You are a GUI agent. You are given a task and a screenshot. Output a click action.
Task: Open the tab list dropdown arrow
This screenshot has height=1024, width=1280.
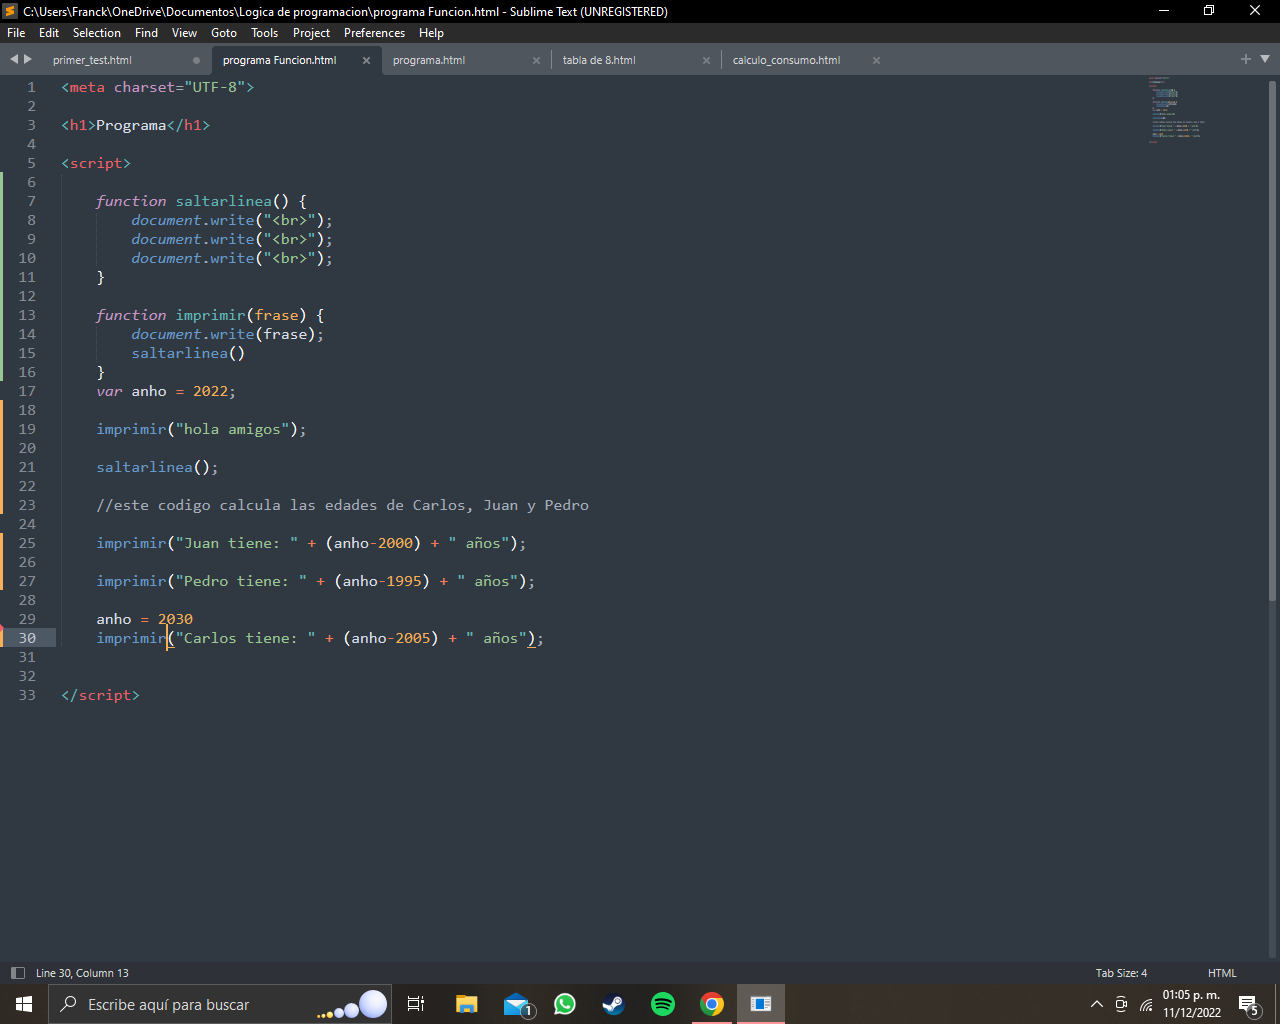click(x=1265, y=59)
